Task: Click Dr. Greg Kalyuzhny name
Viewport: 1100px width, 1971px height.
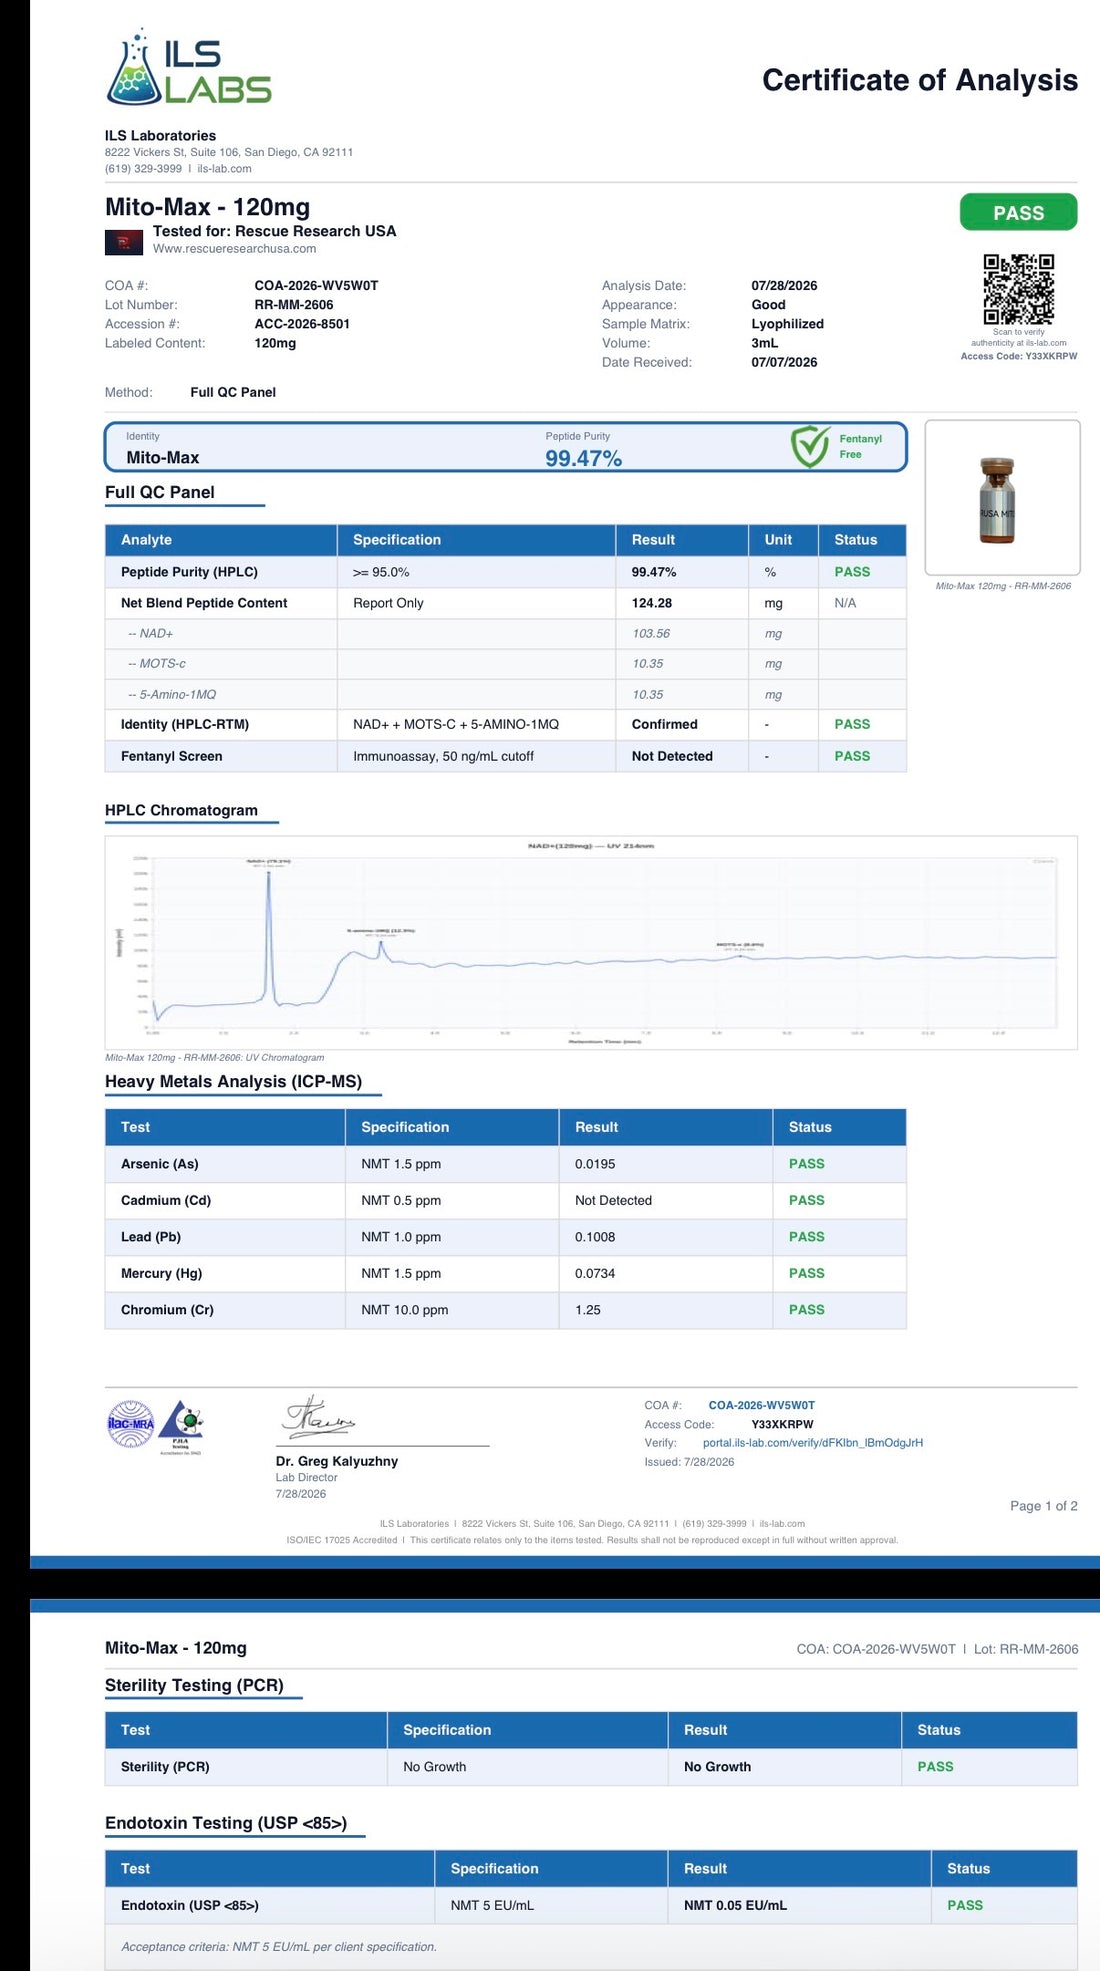Action: (337, 1461)
